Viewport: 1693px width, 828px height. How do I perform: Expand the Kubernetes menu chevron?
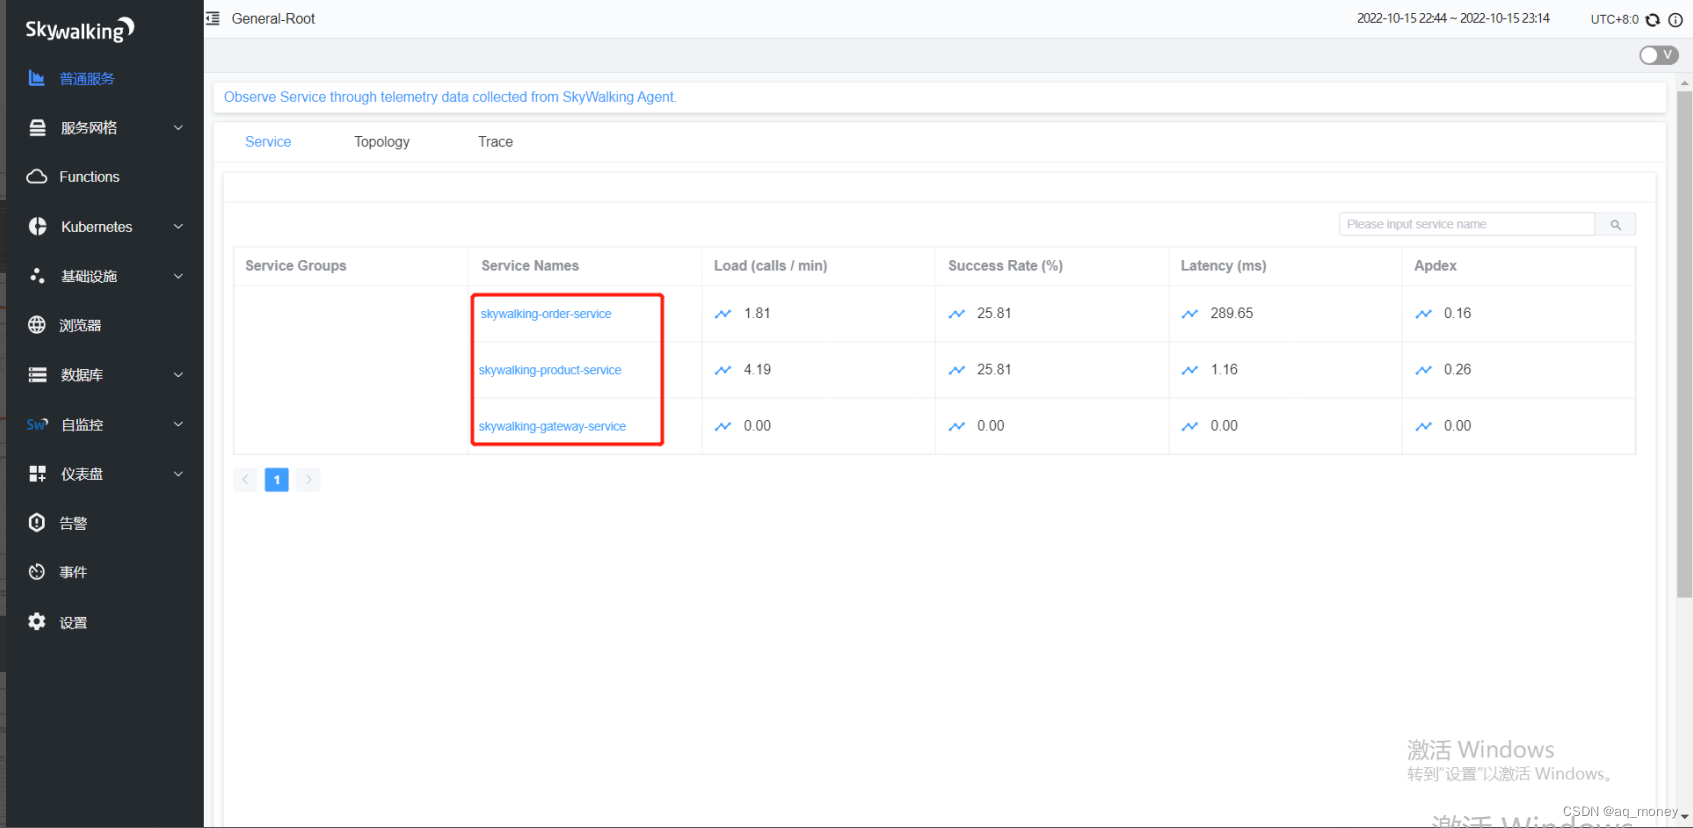pos(178,226)
